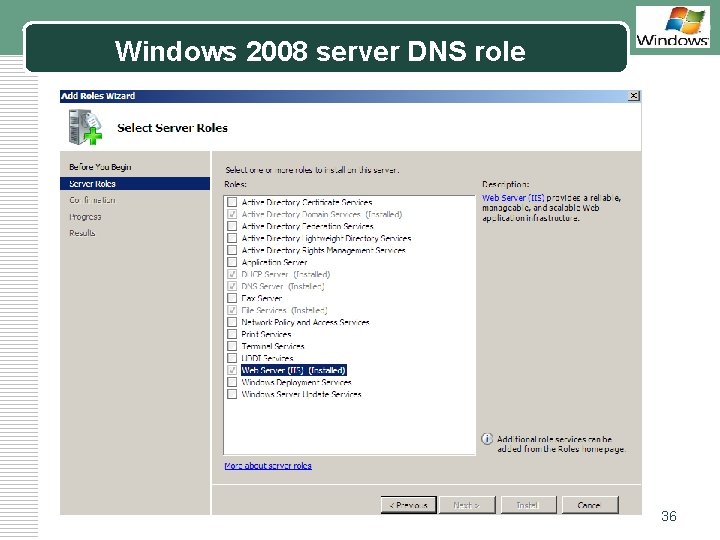Select the DNS Server (Installed) label
The width and height of the screenshot is (720, 540).
point(283,286)
